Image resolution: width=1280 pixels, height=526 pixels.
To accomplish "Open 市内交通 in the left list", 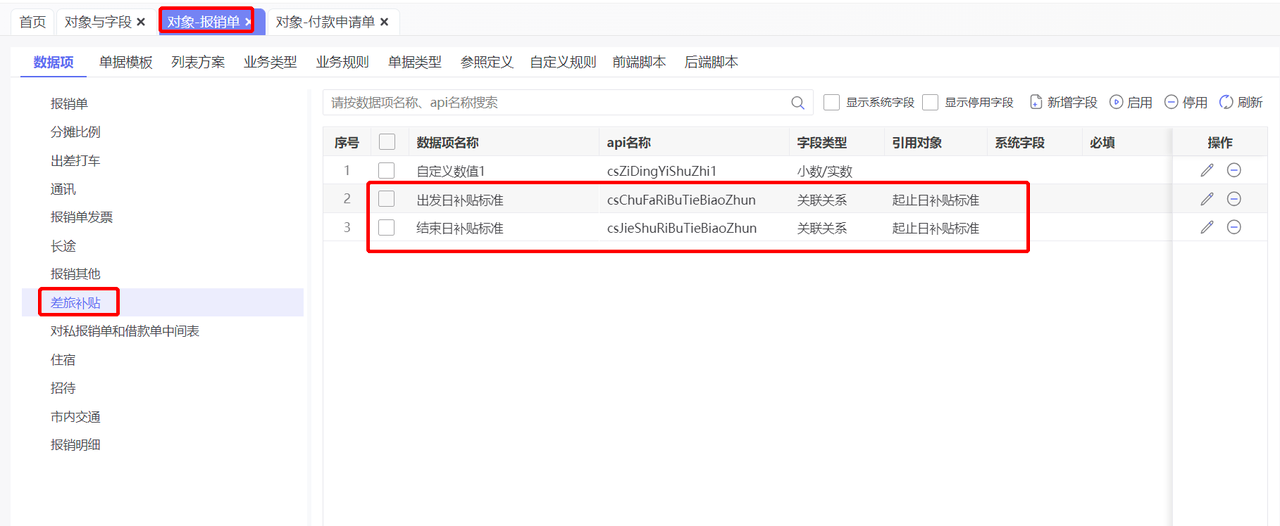I will click(76, 417).
